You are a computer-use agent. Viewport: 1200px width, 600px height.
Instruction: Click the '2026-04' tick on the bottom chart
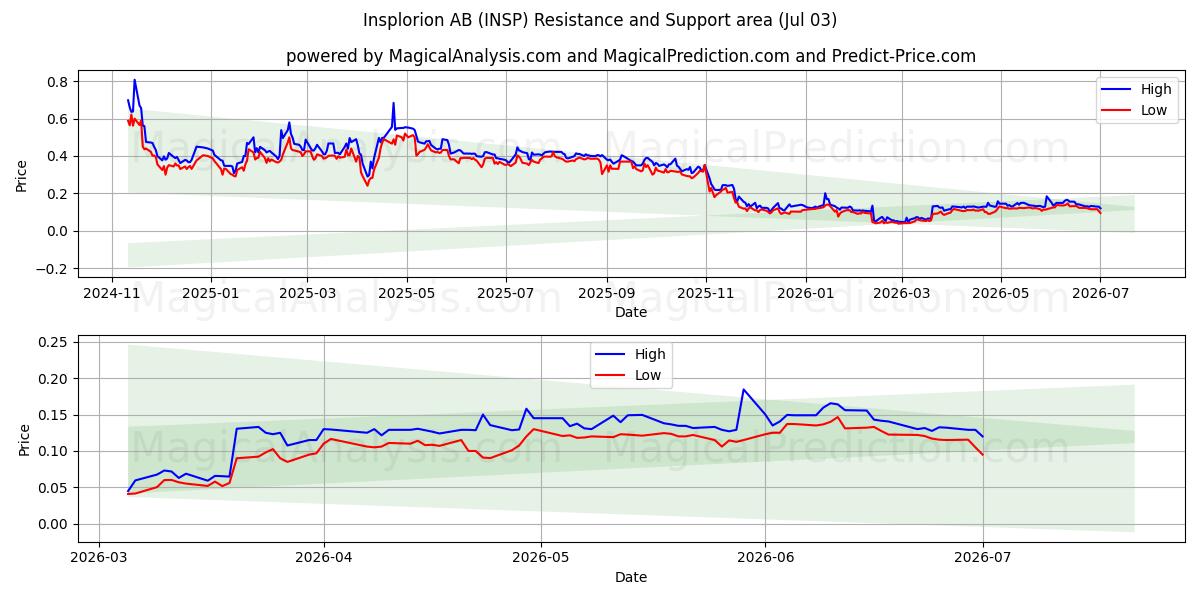[x=324, y=558]
